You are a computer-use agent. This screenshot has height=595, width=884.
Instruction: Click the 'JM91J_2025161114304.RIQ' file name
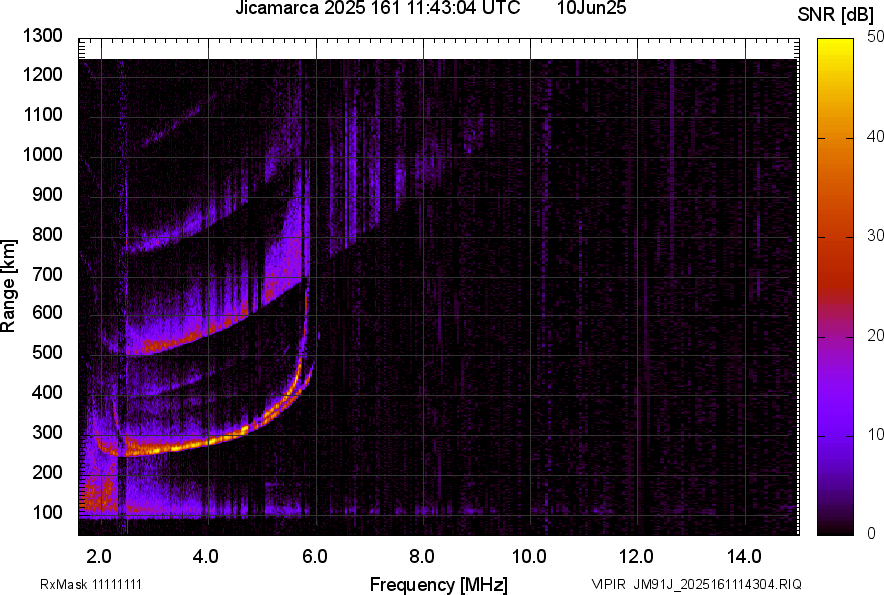click(717, 584)
